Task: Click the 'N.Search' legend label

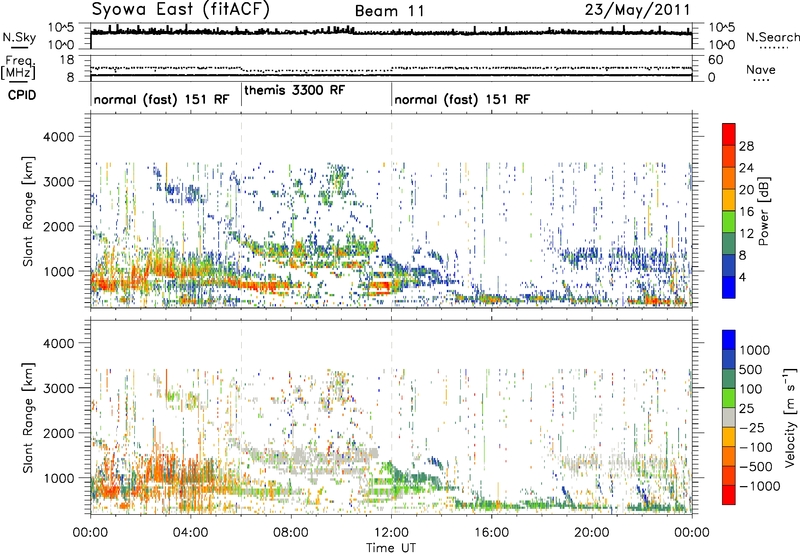Action: point(772,37)
